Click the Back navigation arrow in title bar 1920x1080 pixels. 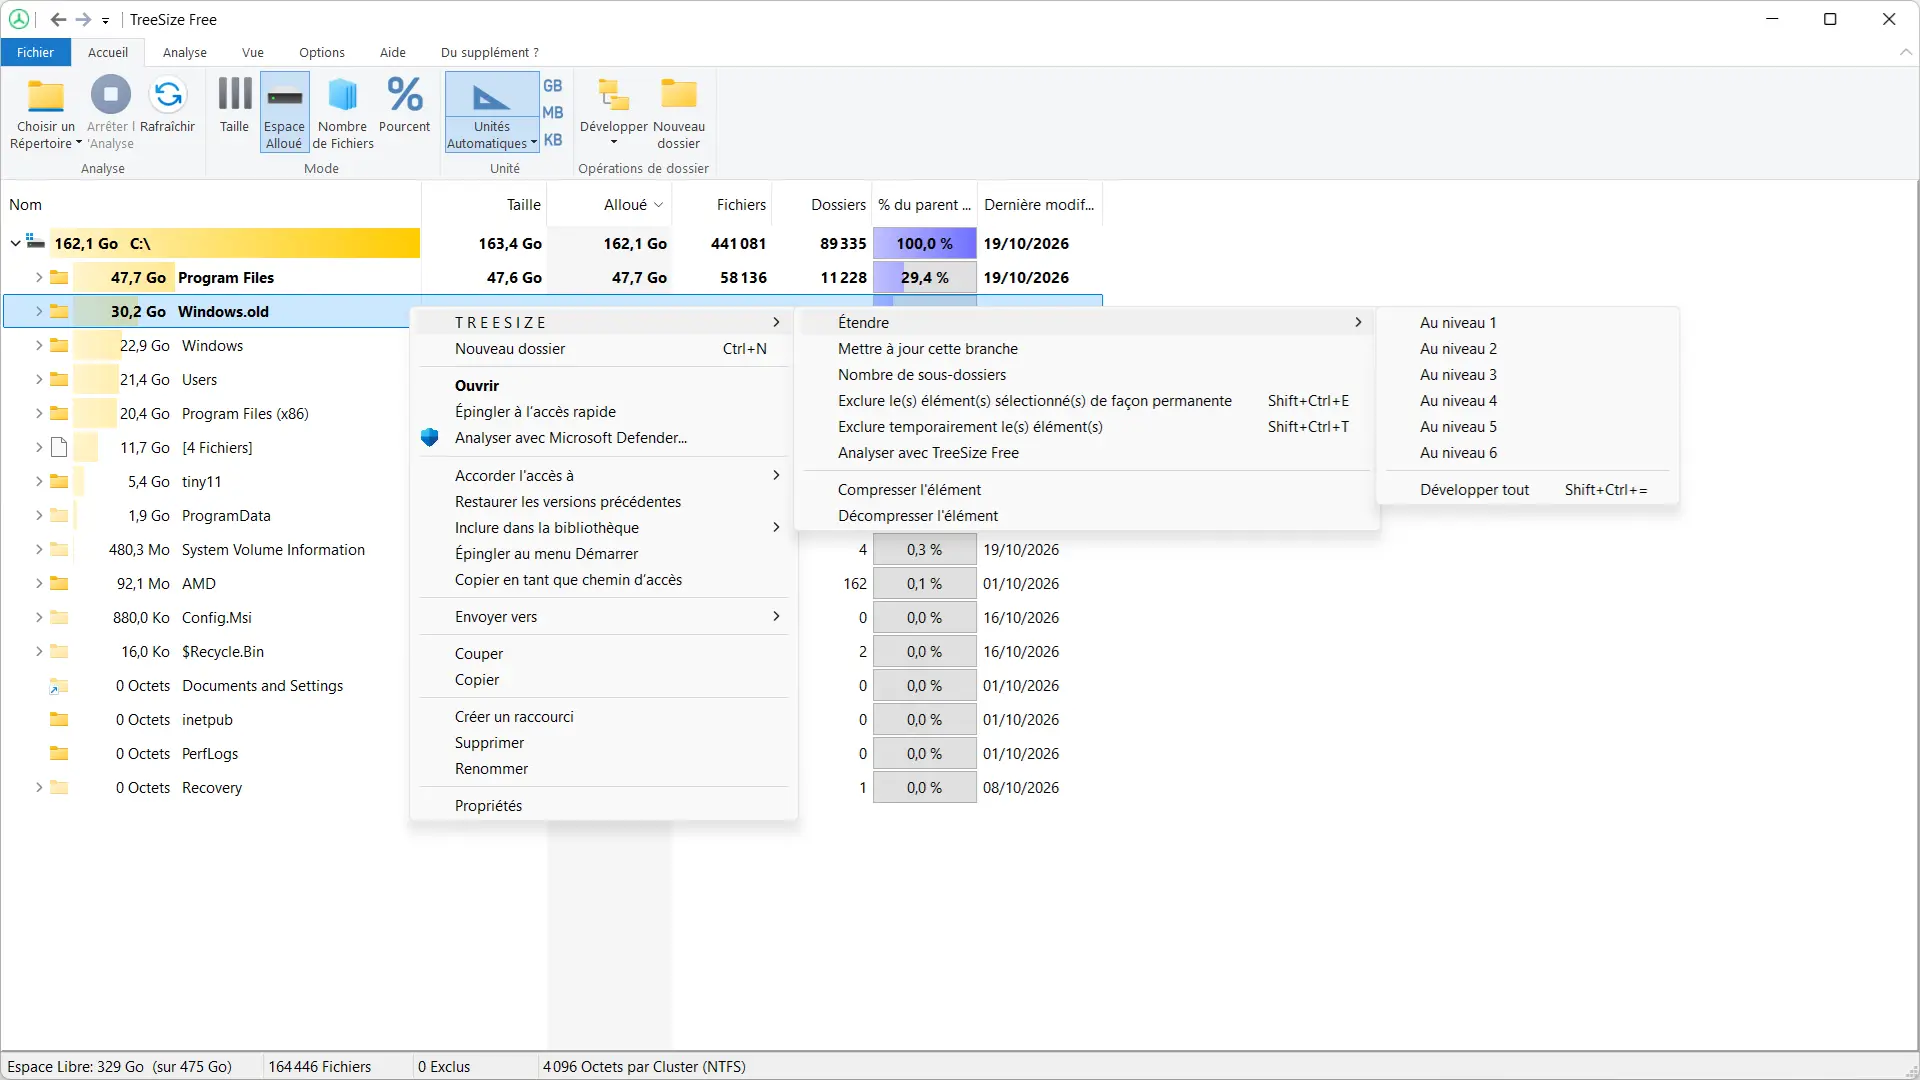(x=58, y=19)
